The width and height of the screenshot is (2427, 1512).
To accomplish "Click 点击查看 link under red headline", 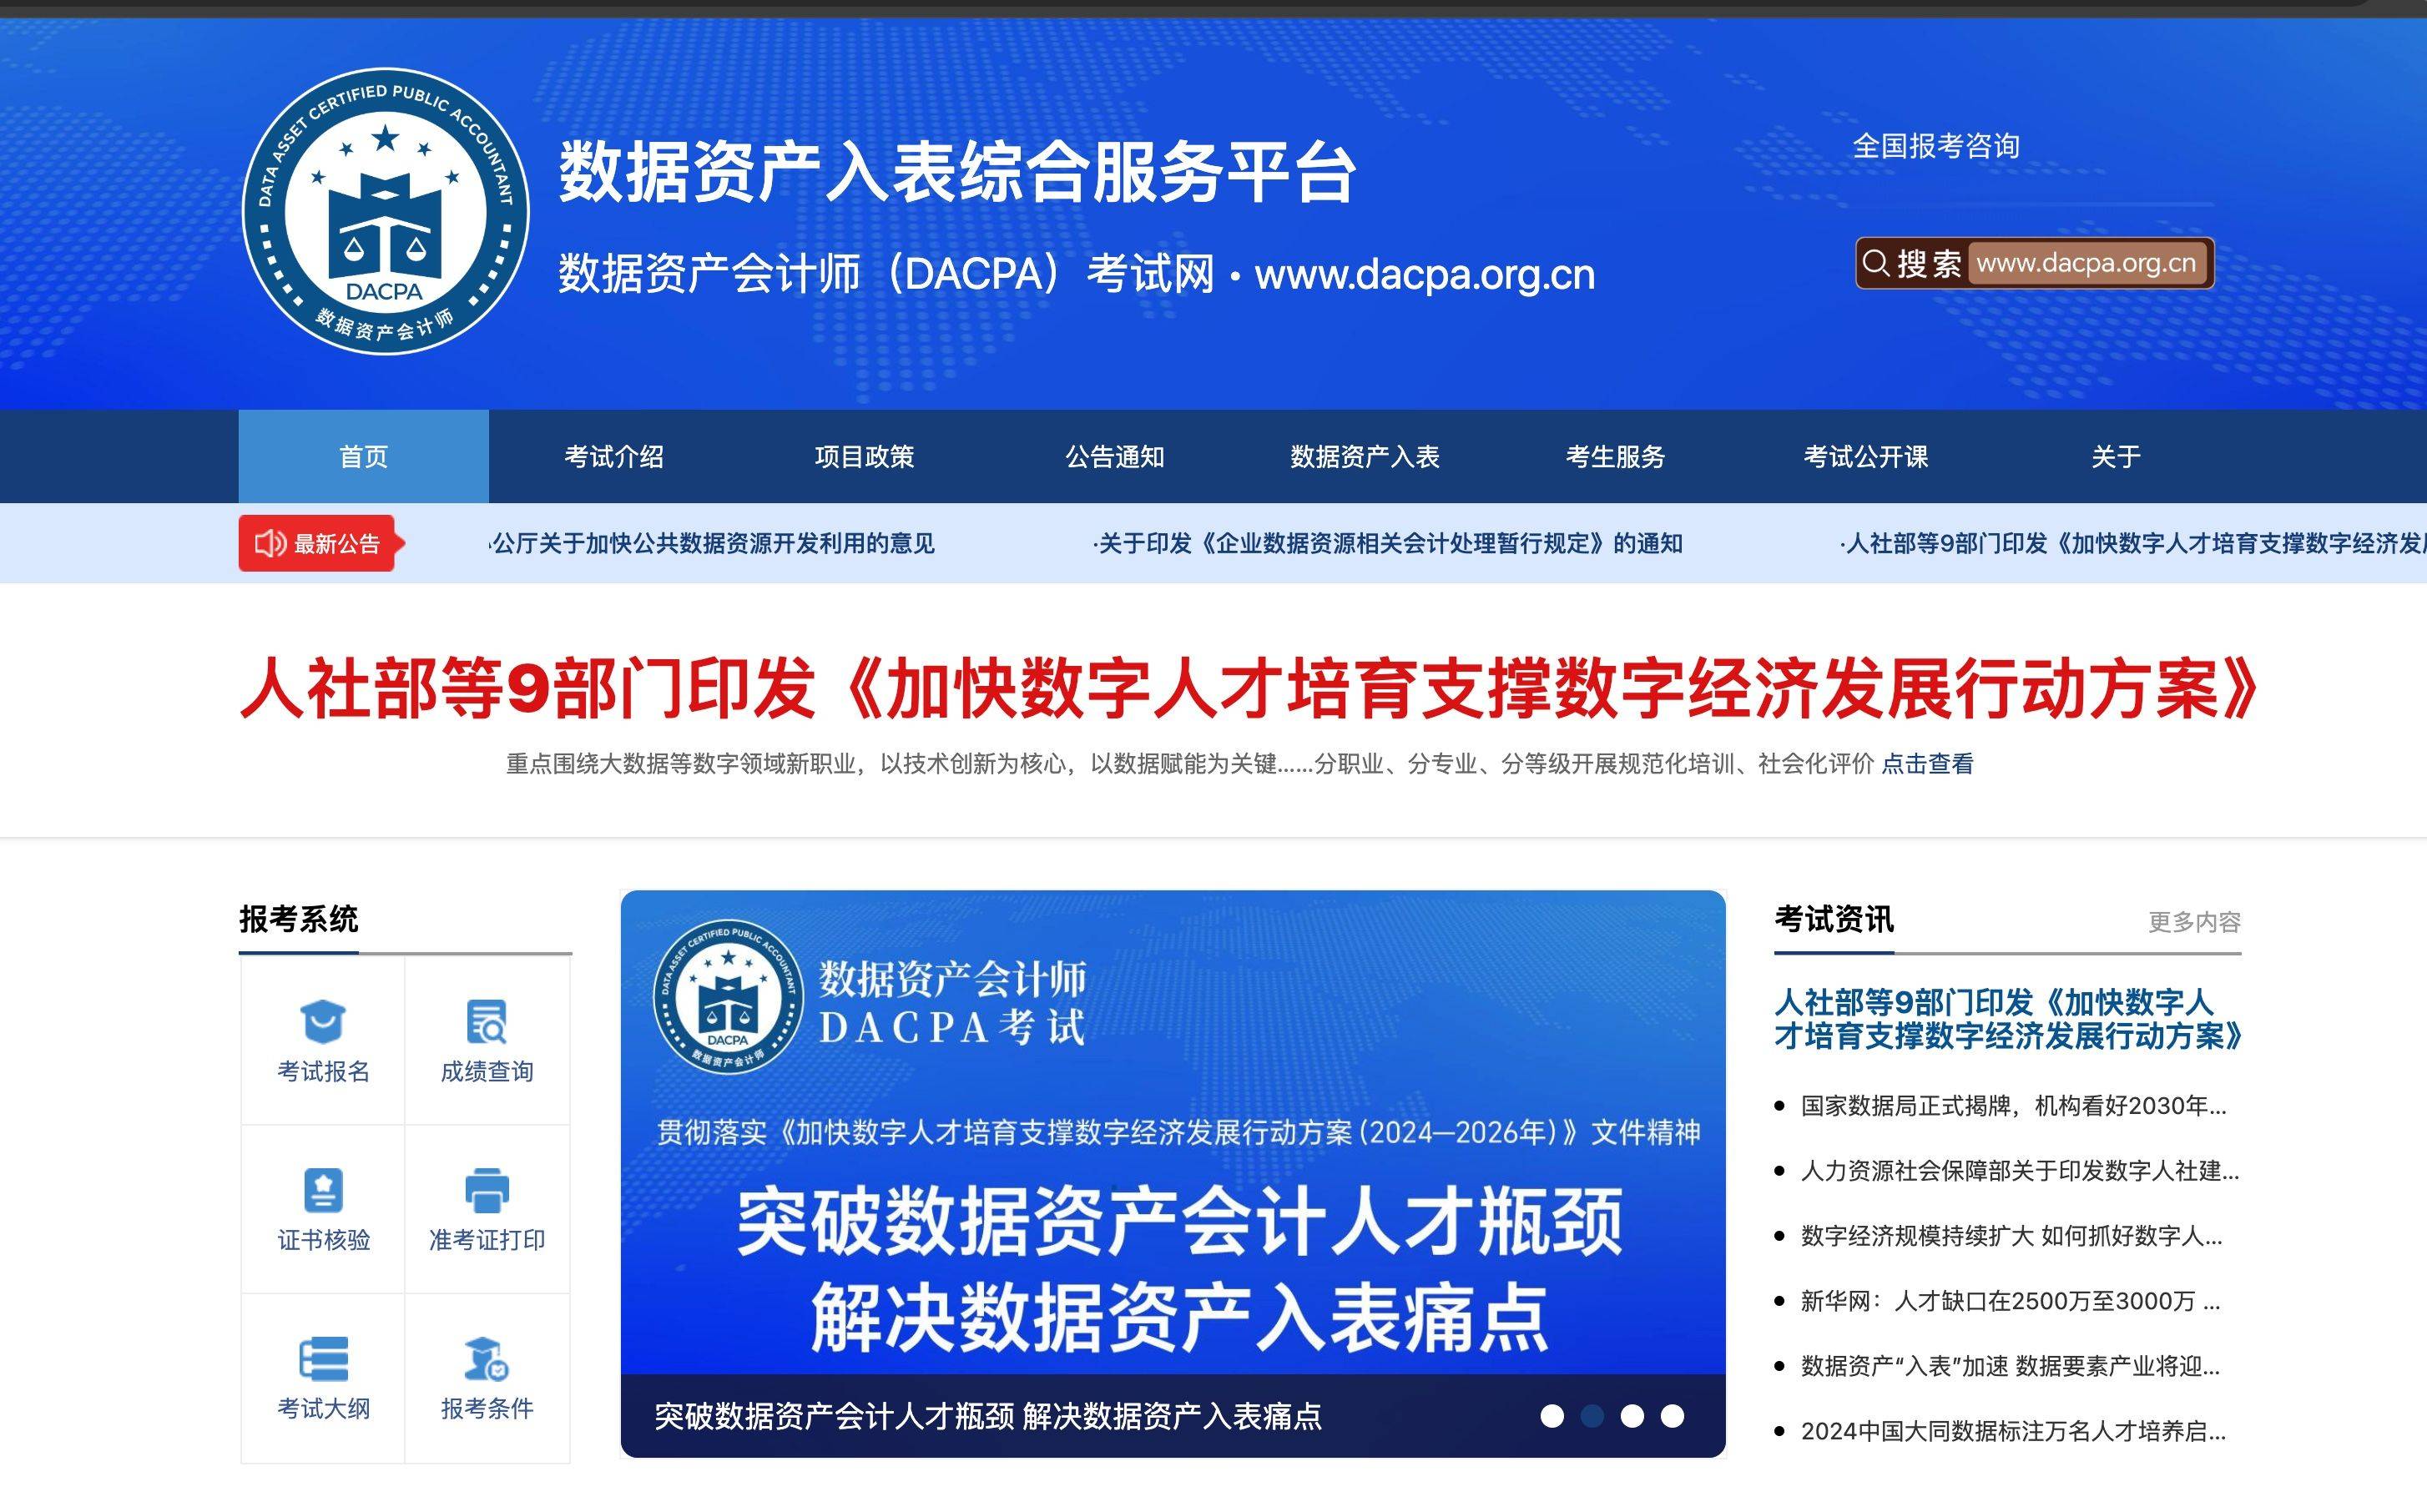I will [1927, 764].
